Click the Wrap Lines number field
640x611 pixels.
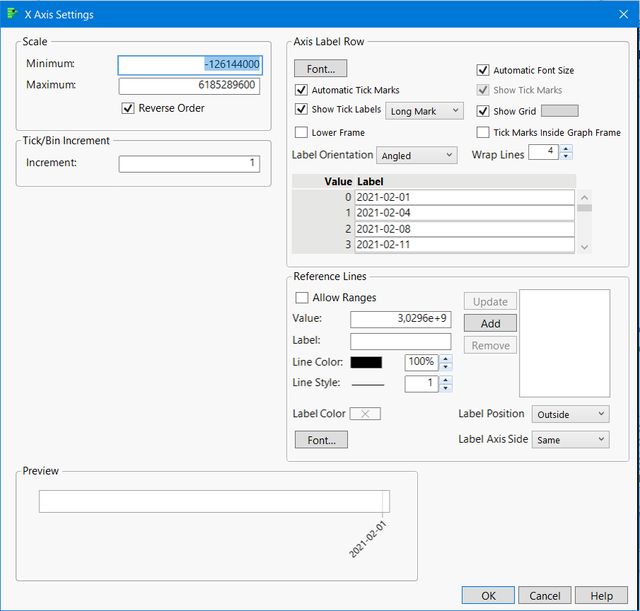point(543,152)
